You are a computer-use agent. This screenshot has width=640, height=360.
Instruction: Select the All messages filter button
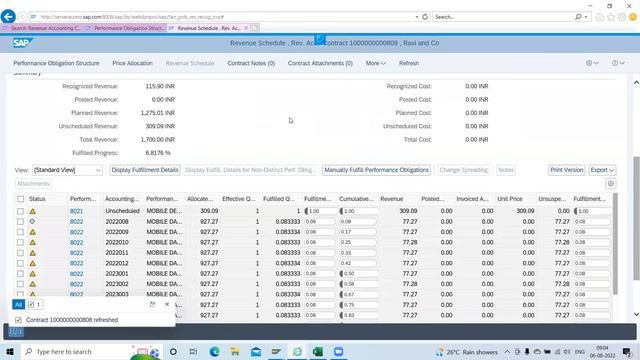pos(18,304)
